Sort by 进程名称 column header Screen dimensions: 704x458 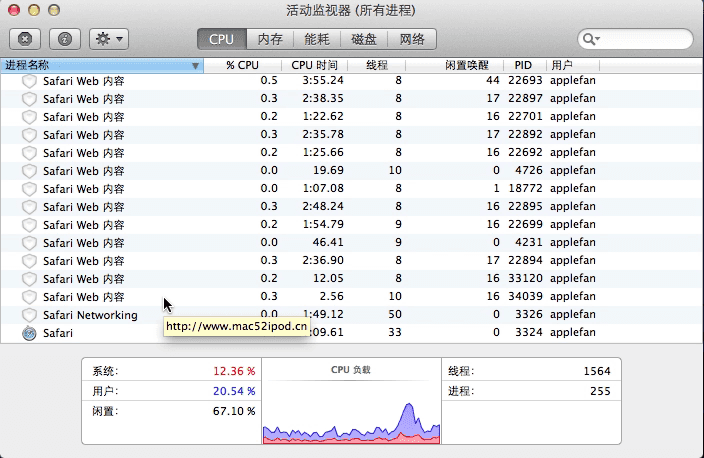[102, 65]
